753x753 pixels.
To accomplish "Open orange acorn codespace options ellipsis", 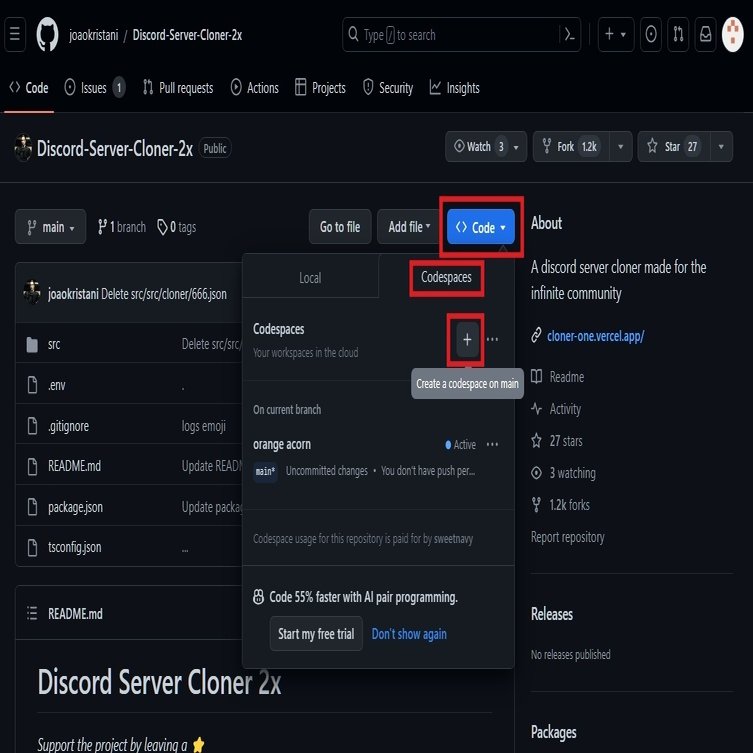I will click(x=492, y=445).
